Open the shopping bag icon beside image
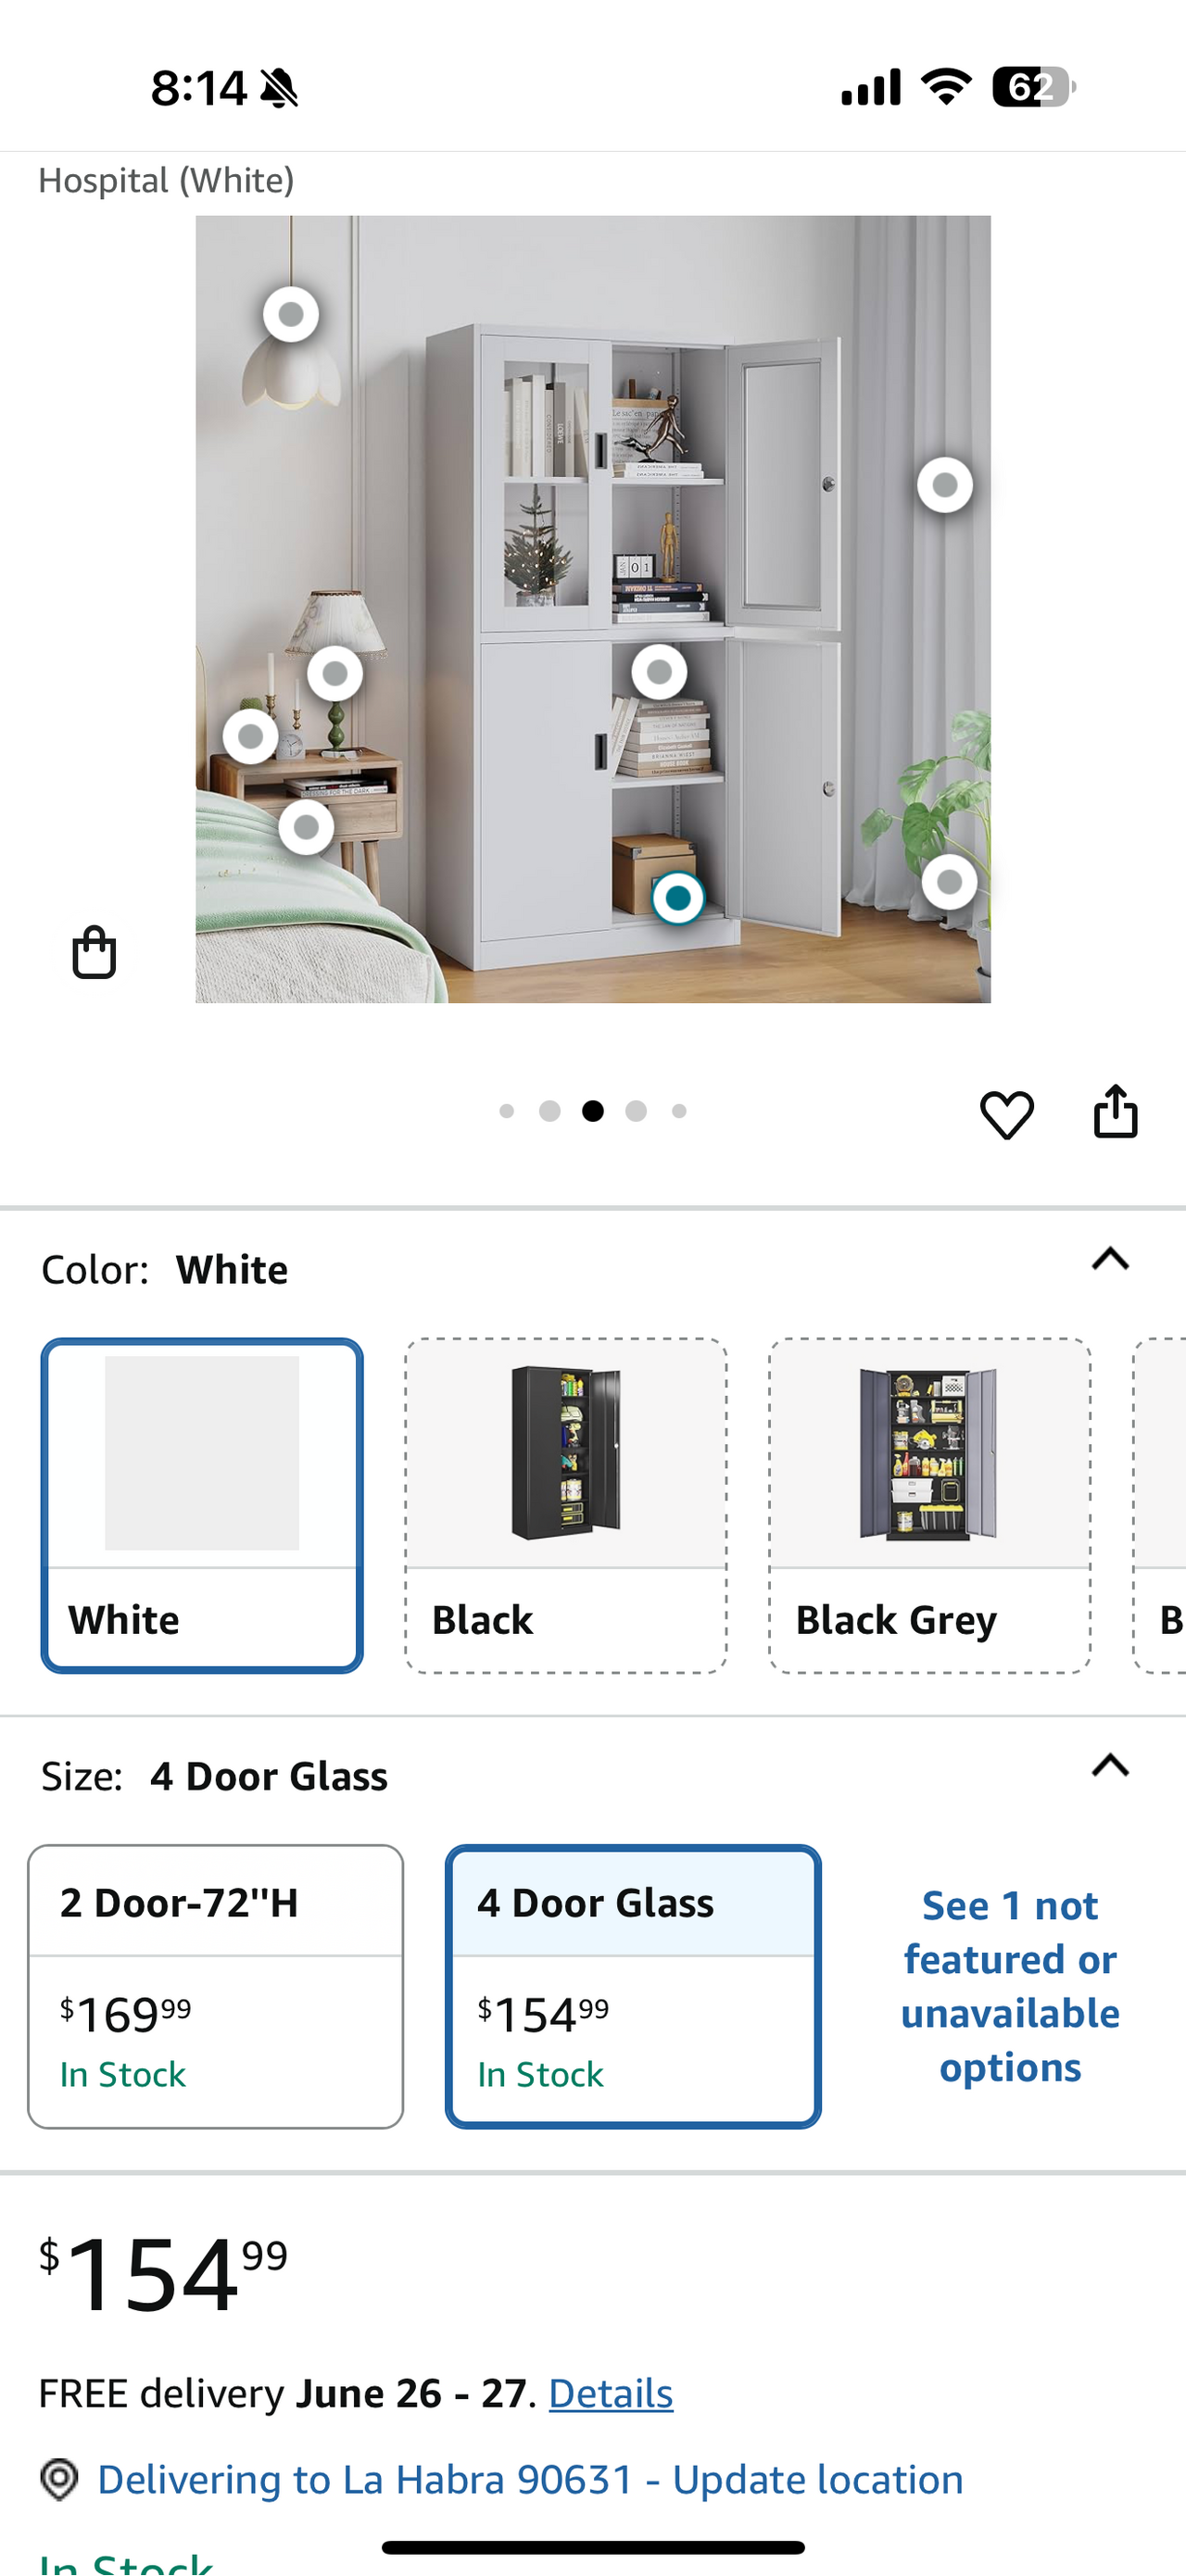The image size is (1186, 2576). 94,952
